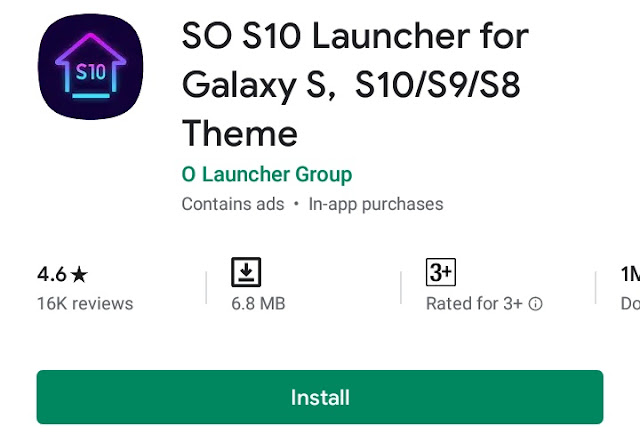Click the In-app purchases label
The image size is (640, 443).
[x=376, y=204]
